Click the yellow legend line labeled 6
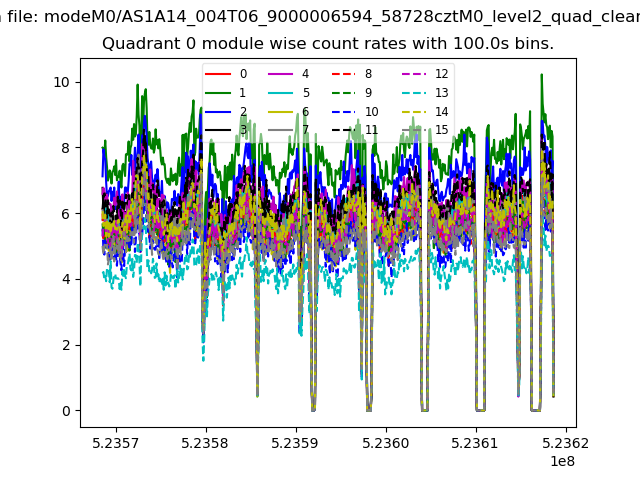 coord(280,112)
